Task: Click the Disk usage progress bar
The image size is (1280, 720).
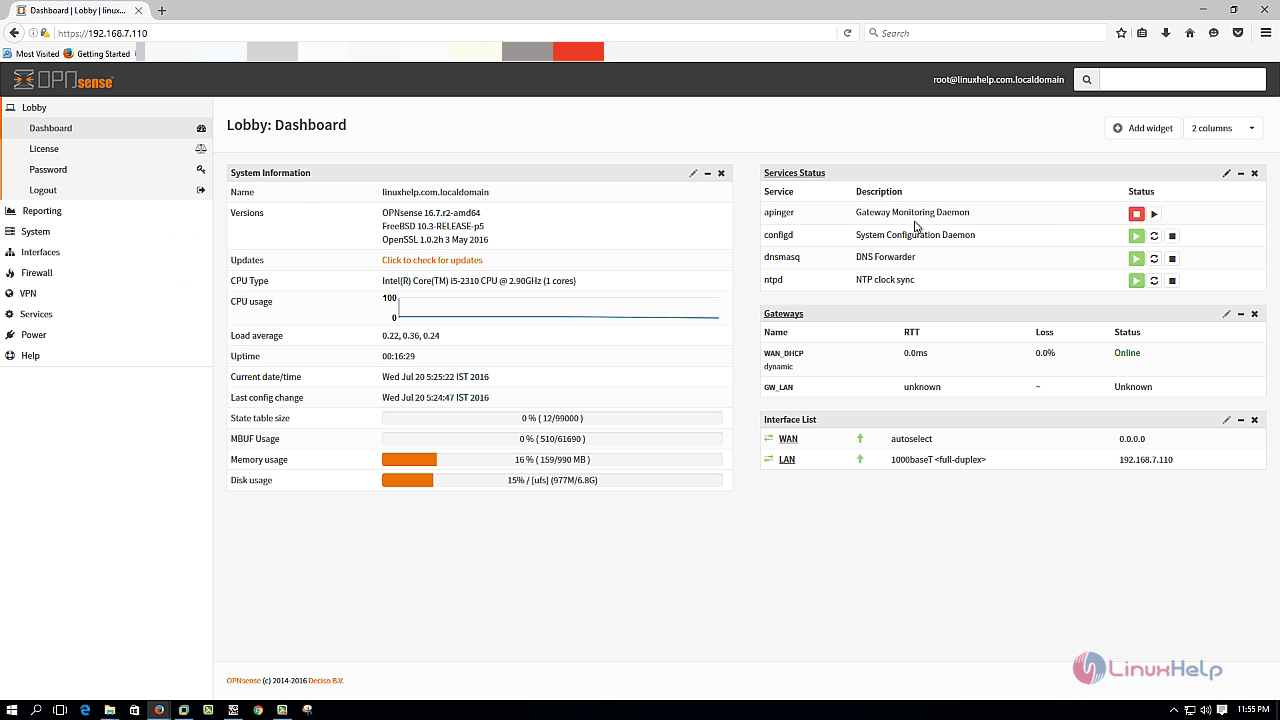Action: click(x=552, y=480)
